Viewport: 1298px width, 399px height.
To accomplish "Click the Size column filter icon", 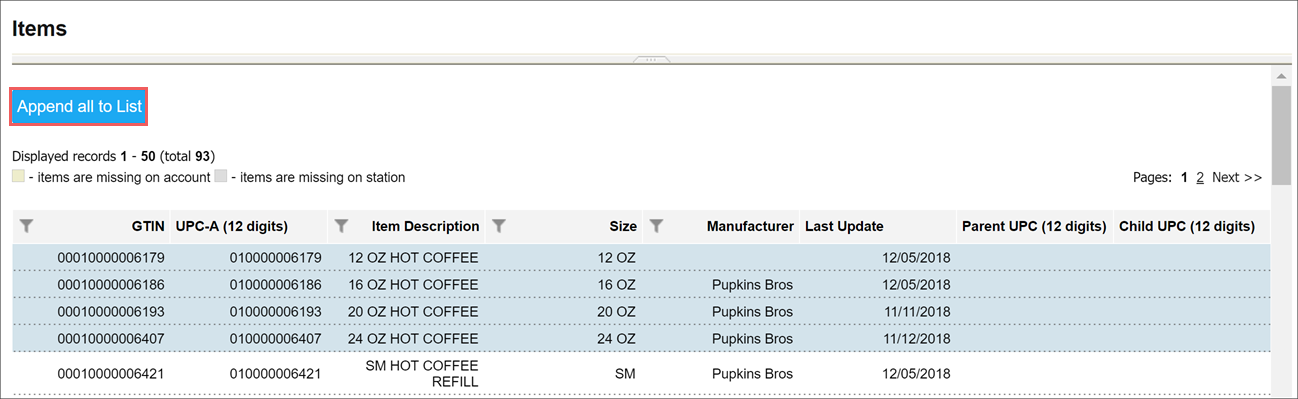I will coord(498,226).
